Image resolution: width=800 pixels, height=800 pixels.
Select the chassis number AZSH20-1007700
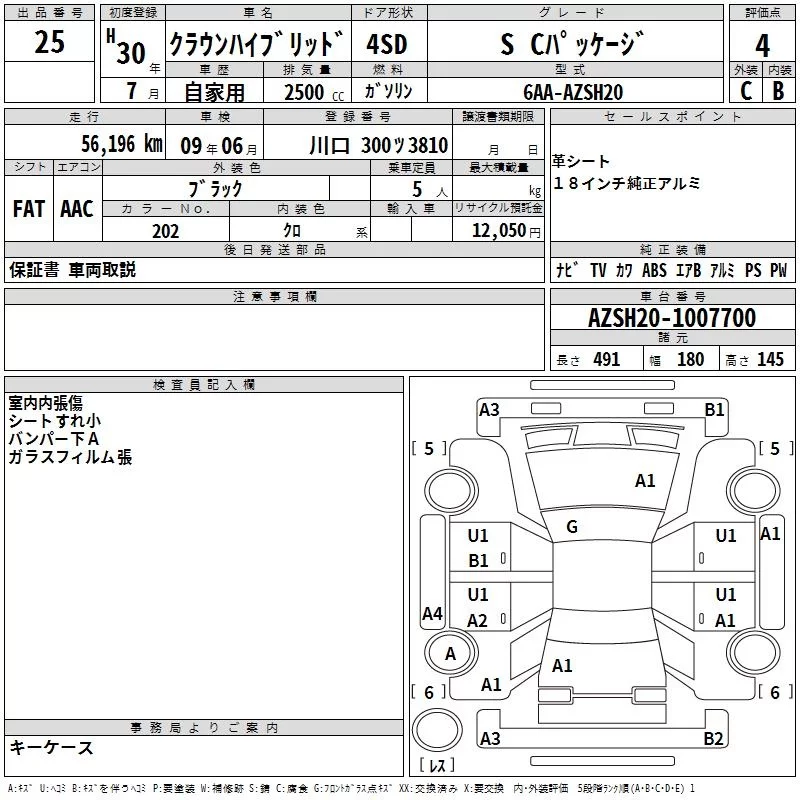tap(672, 318)
